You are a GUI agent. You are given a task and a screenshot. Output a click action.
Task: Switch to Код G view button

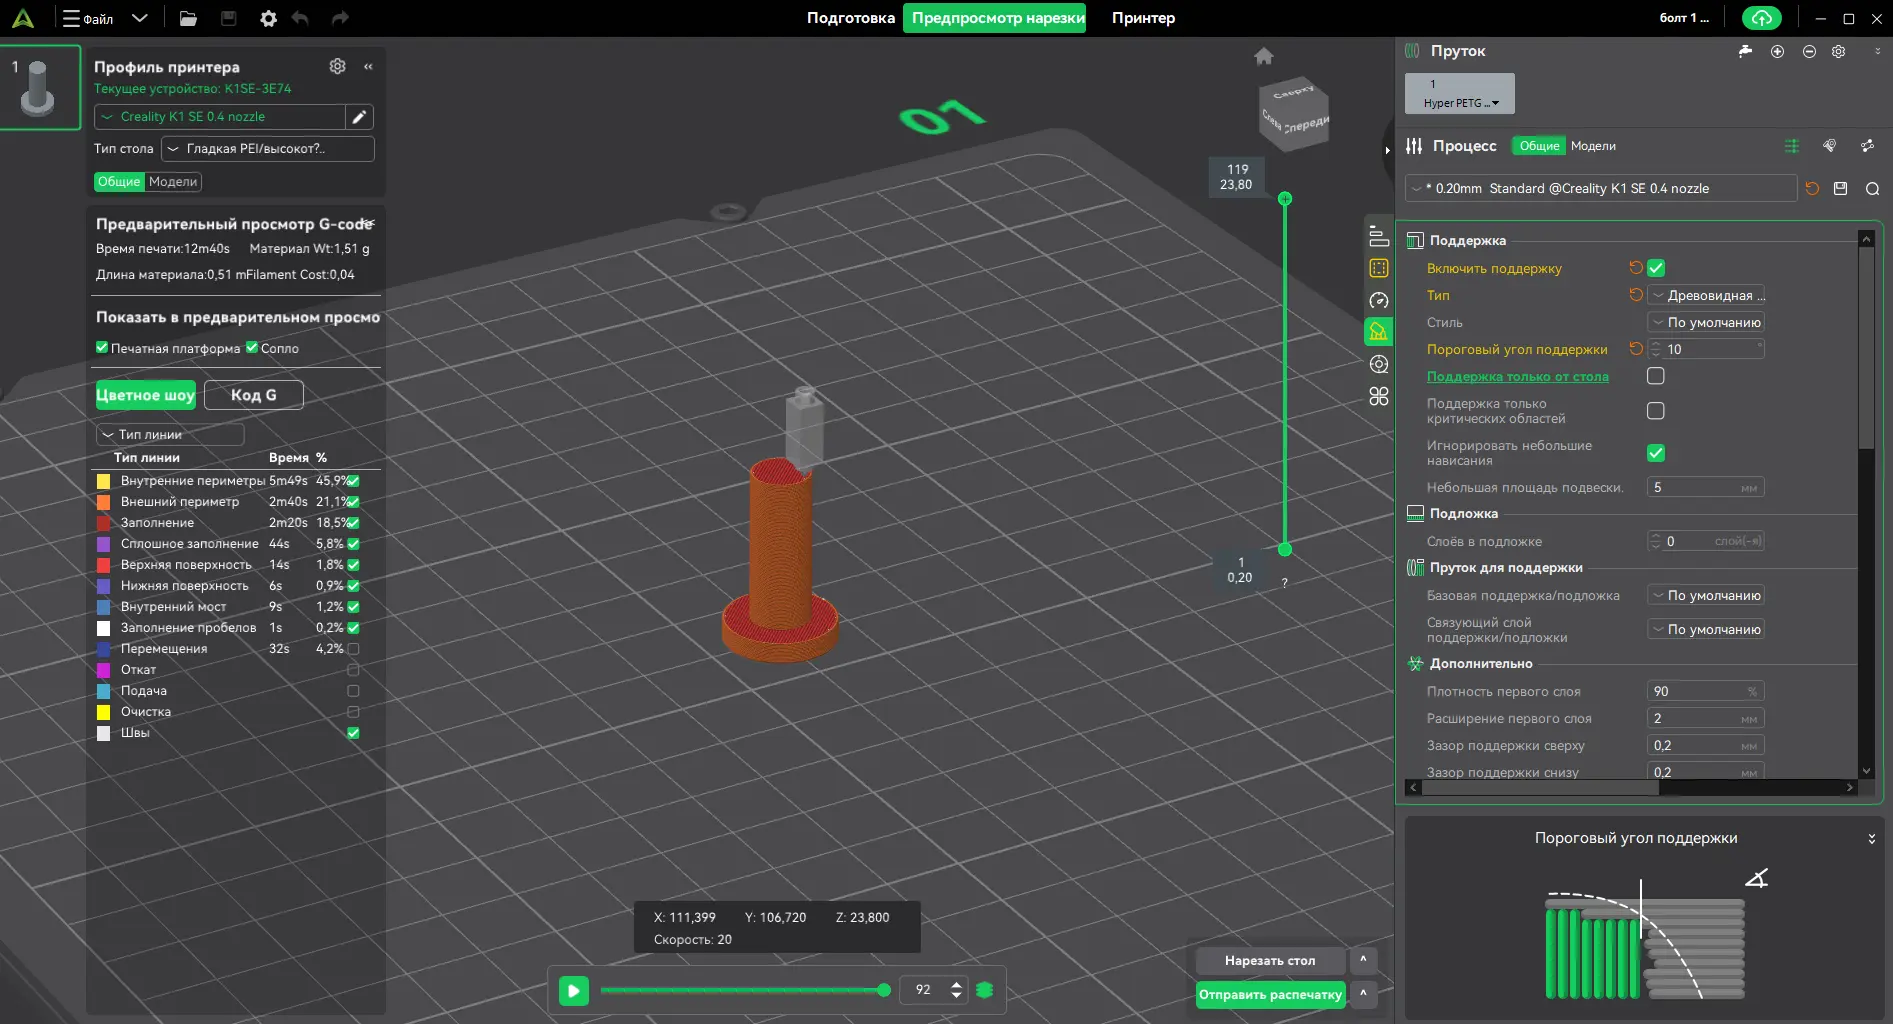[254, 395]
